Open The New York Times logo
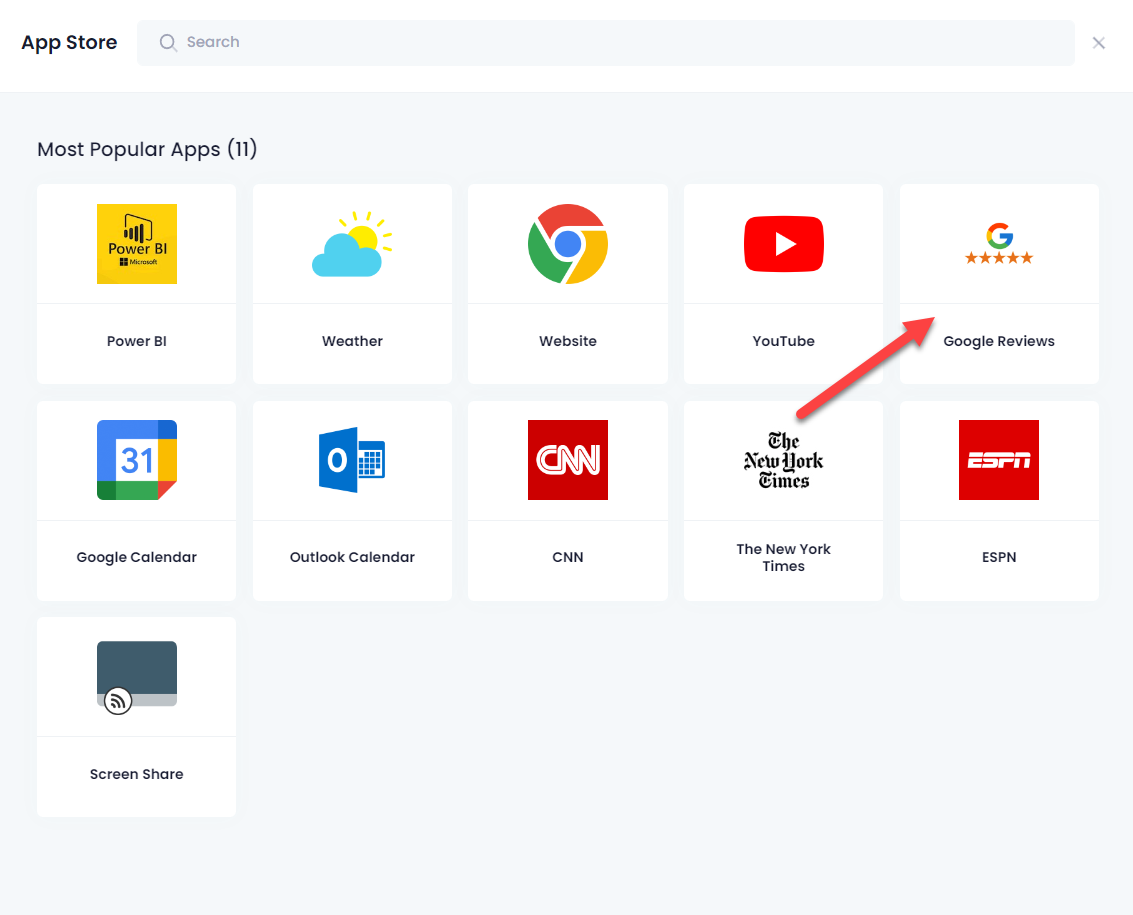The height and width of the screenshot is (915, 1133). [783, 460]
